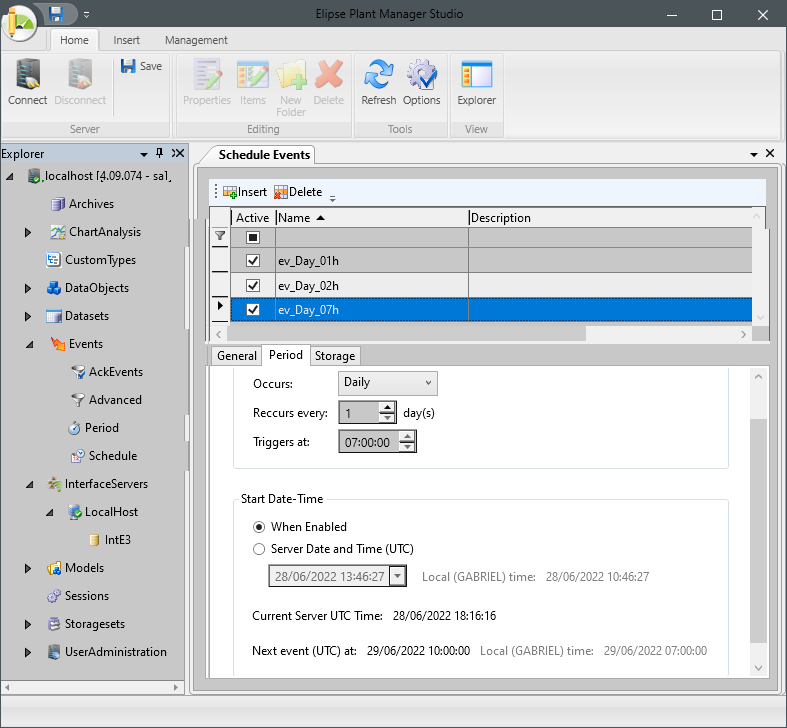The width and height of the screenshot is (787, 728).
Task: Collapse the Events tree node
Action: point(30,344)
